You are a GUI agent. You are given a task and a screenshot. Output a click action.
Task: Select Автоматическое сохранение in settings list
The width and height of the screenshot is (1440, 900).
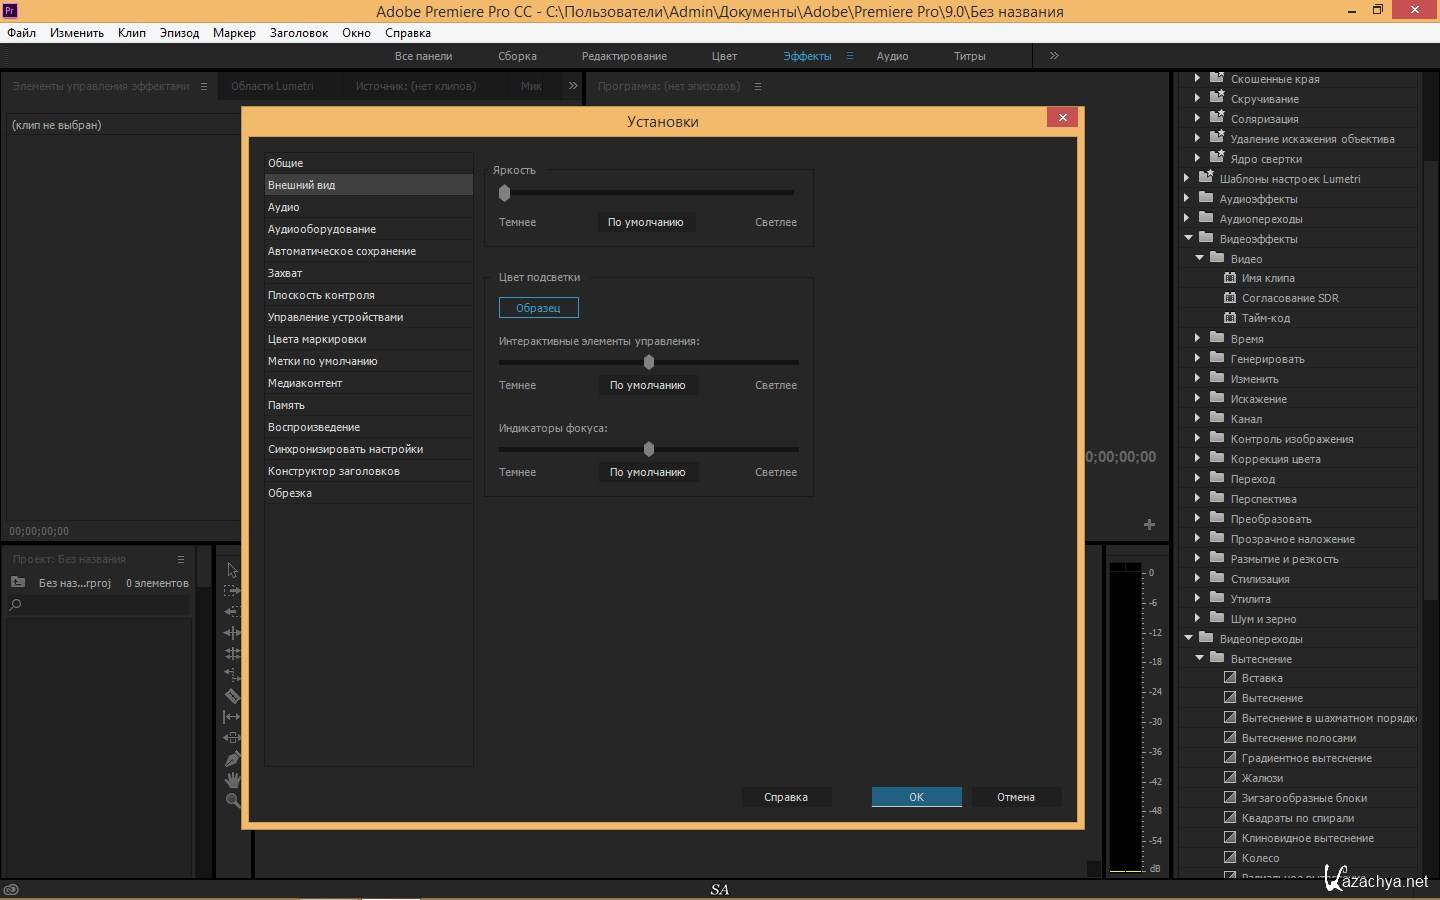tap(341, 251)
